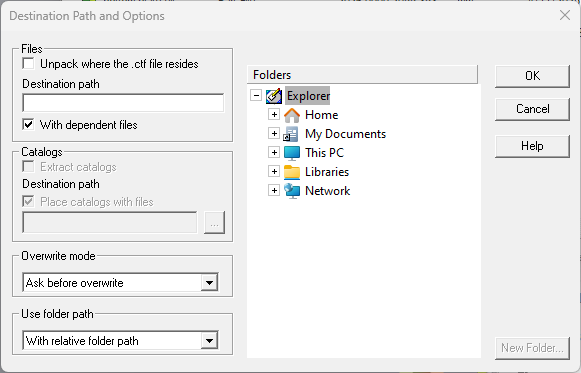Viewport: 581px width, 373px height.
Task: Click the Home house icon
Action: pyautogui.click(x=292, y=115)
